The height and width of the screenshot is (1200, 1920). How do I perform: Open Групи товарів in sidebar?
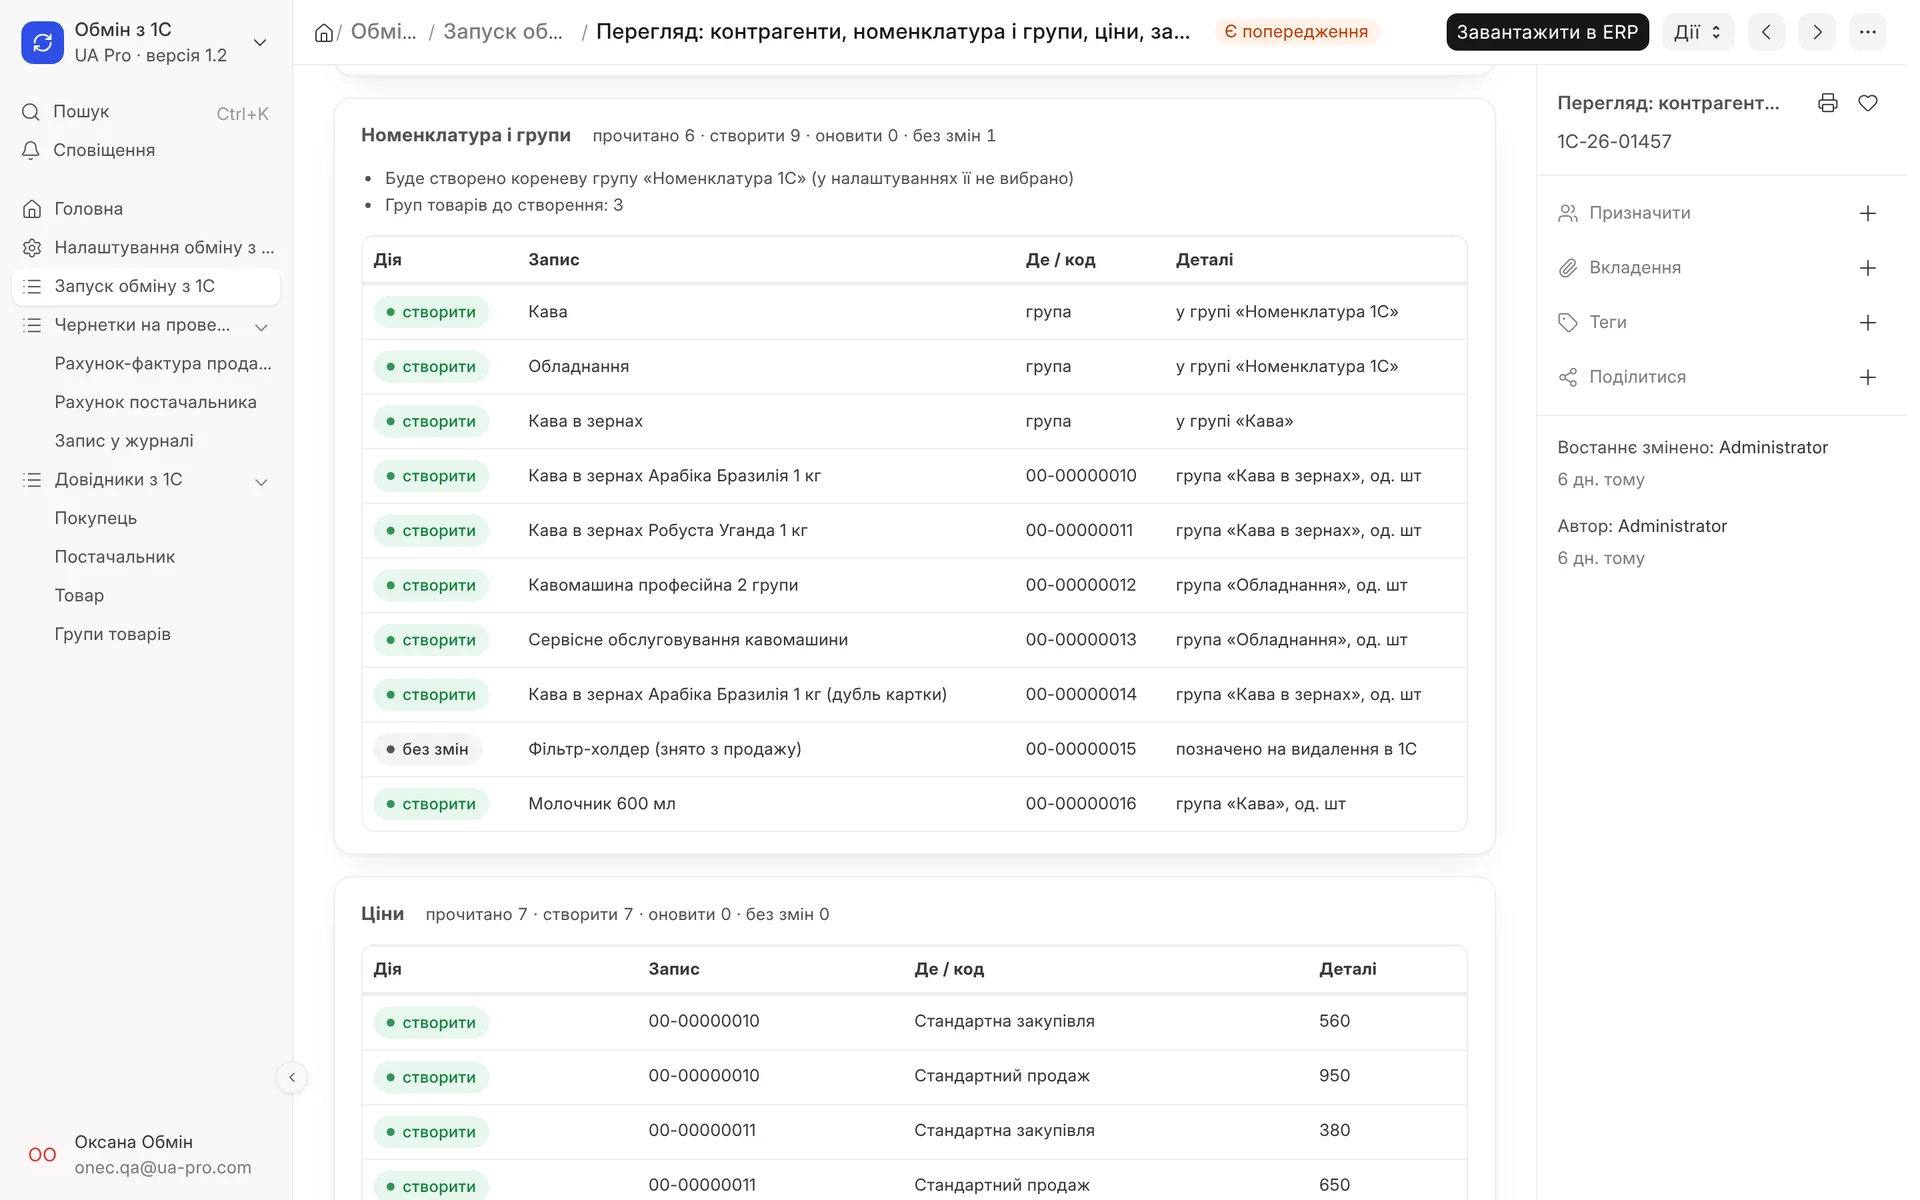[x=112, y=634]
